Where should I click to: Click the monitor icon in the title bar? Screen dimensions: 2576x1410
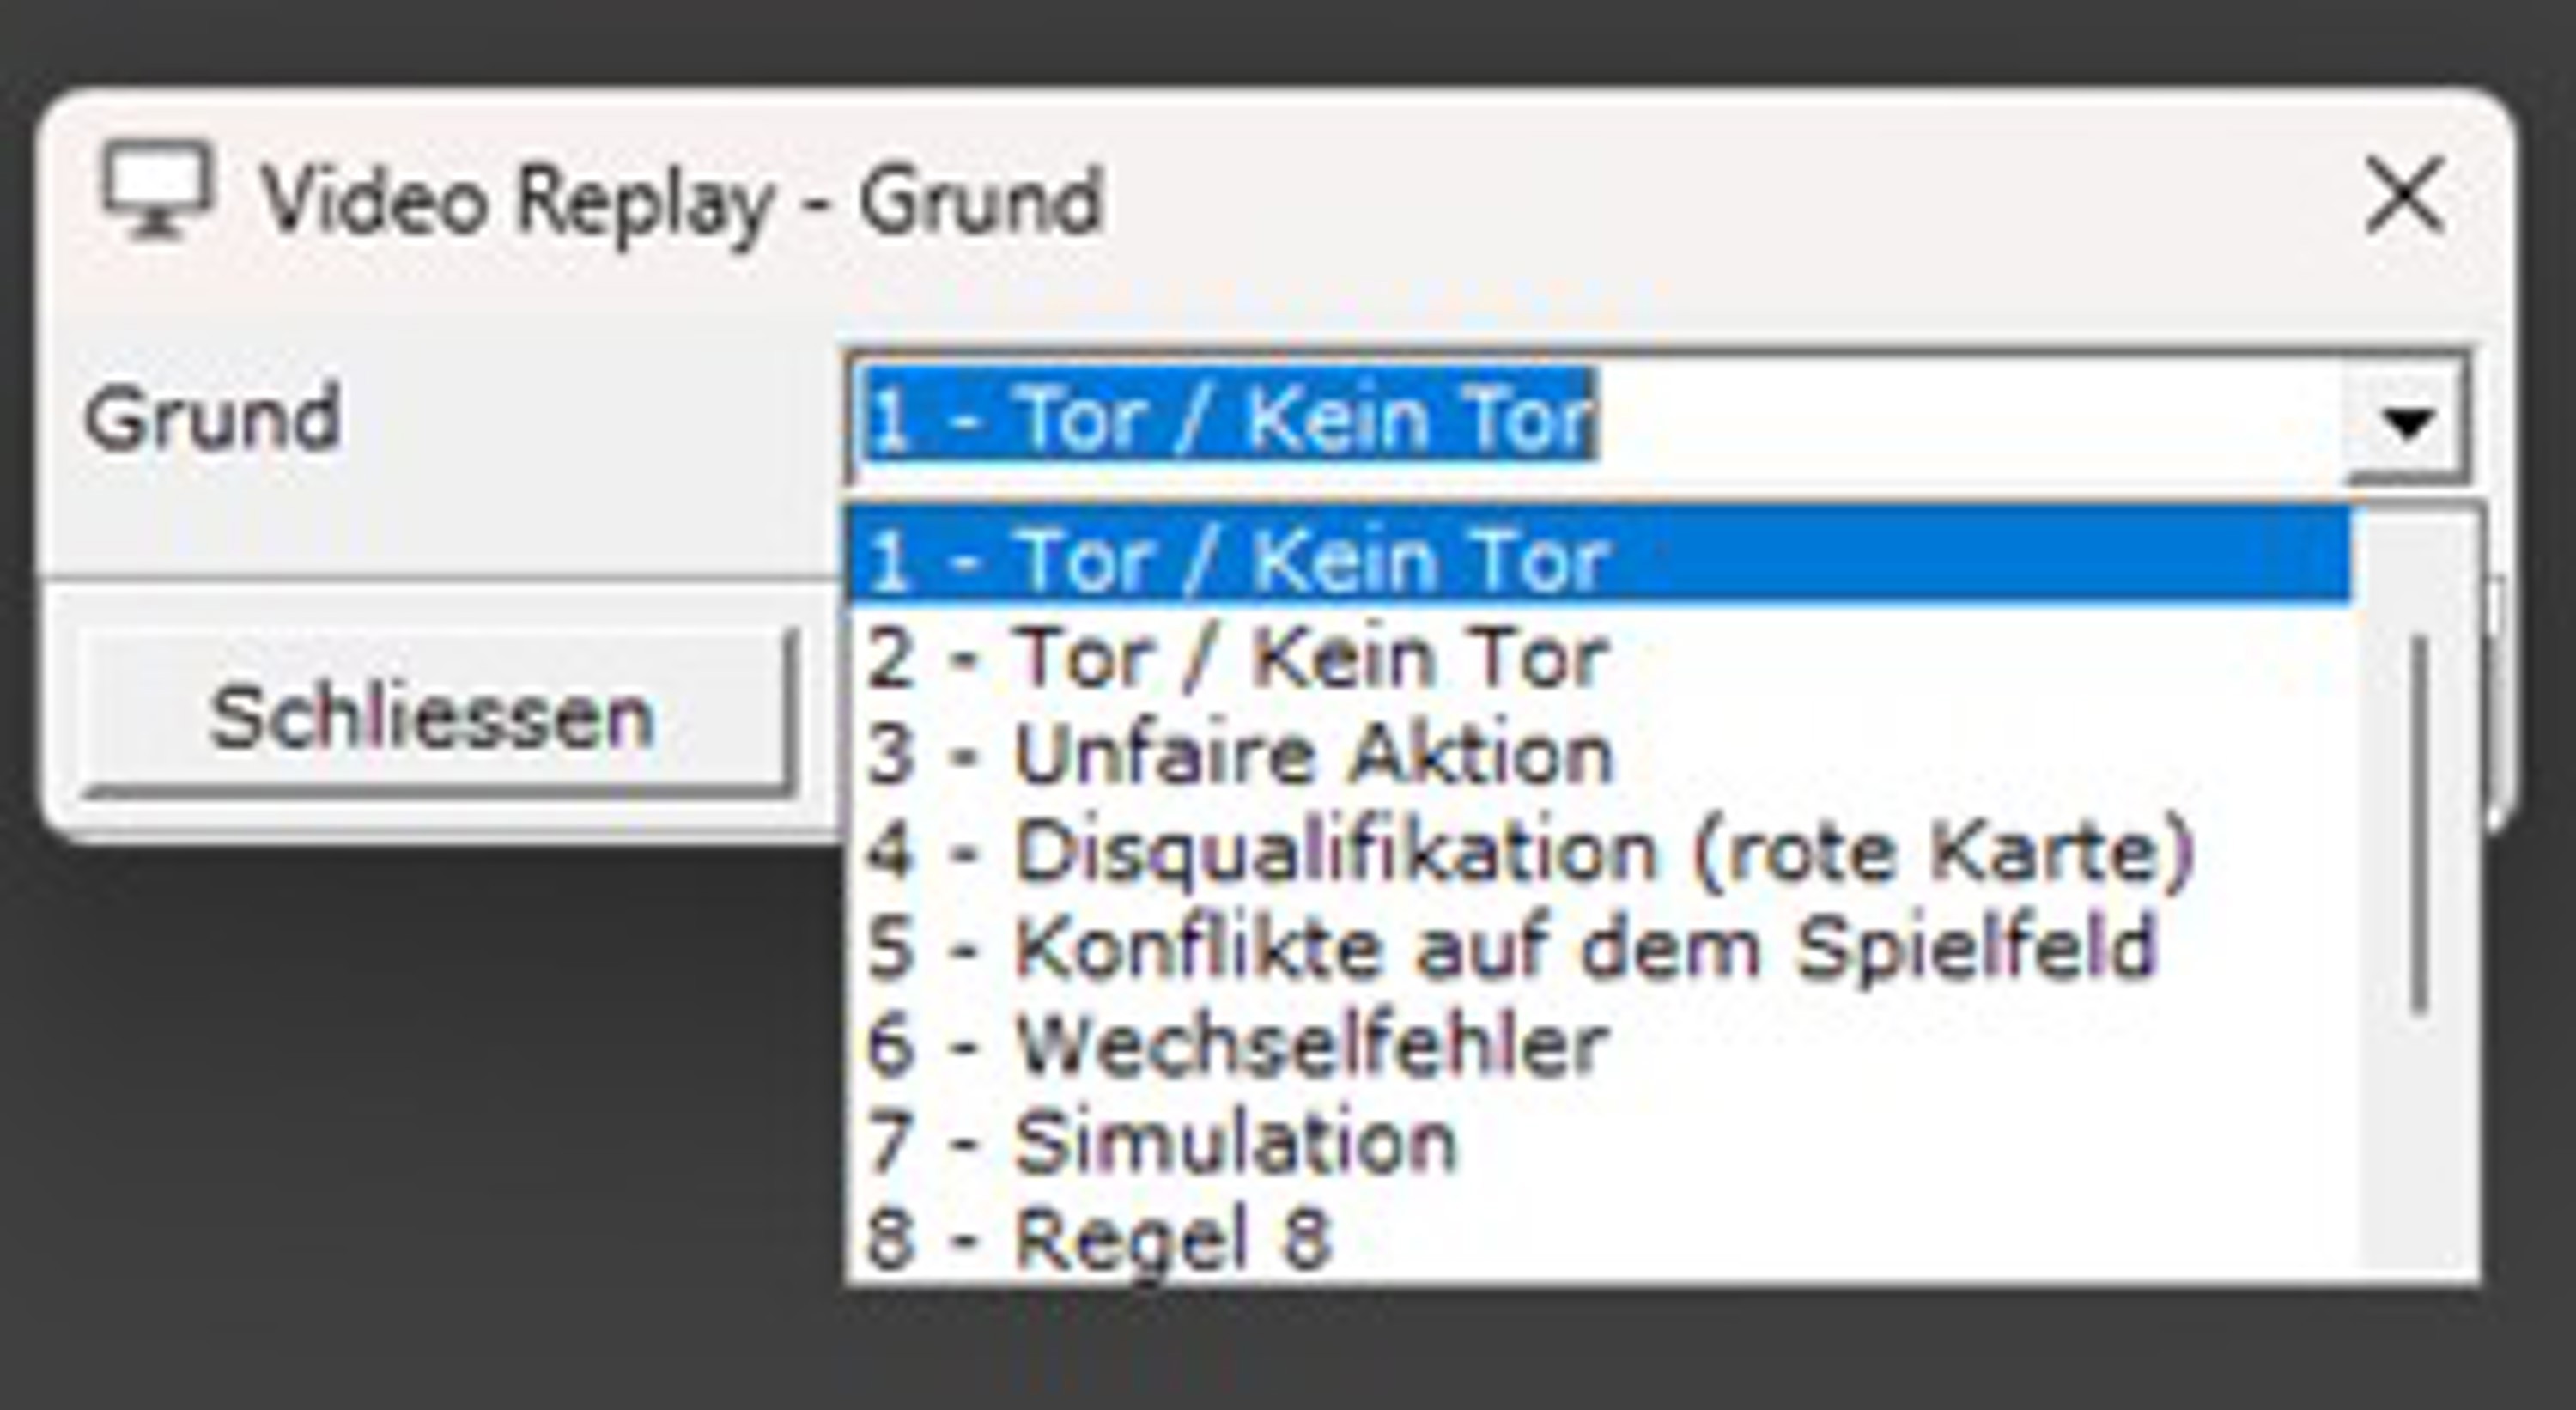click(x=158, y=190)
